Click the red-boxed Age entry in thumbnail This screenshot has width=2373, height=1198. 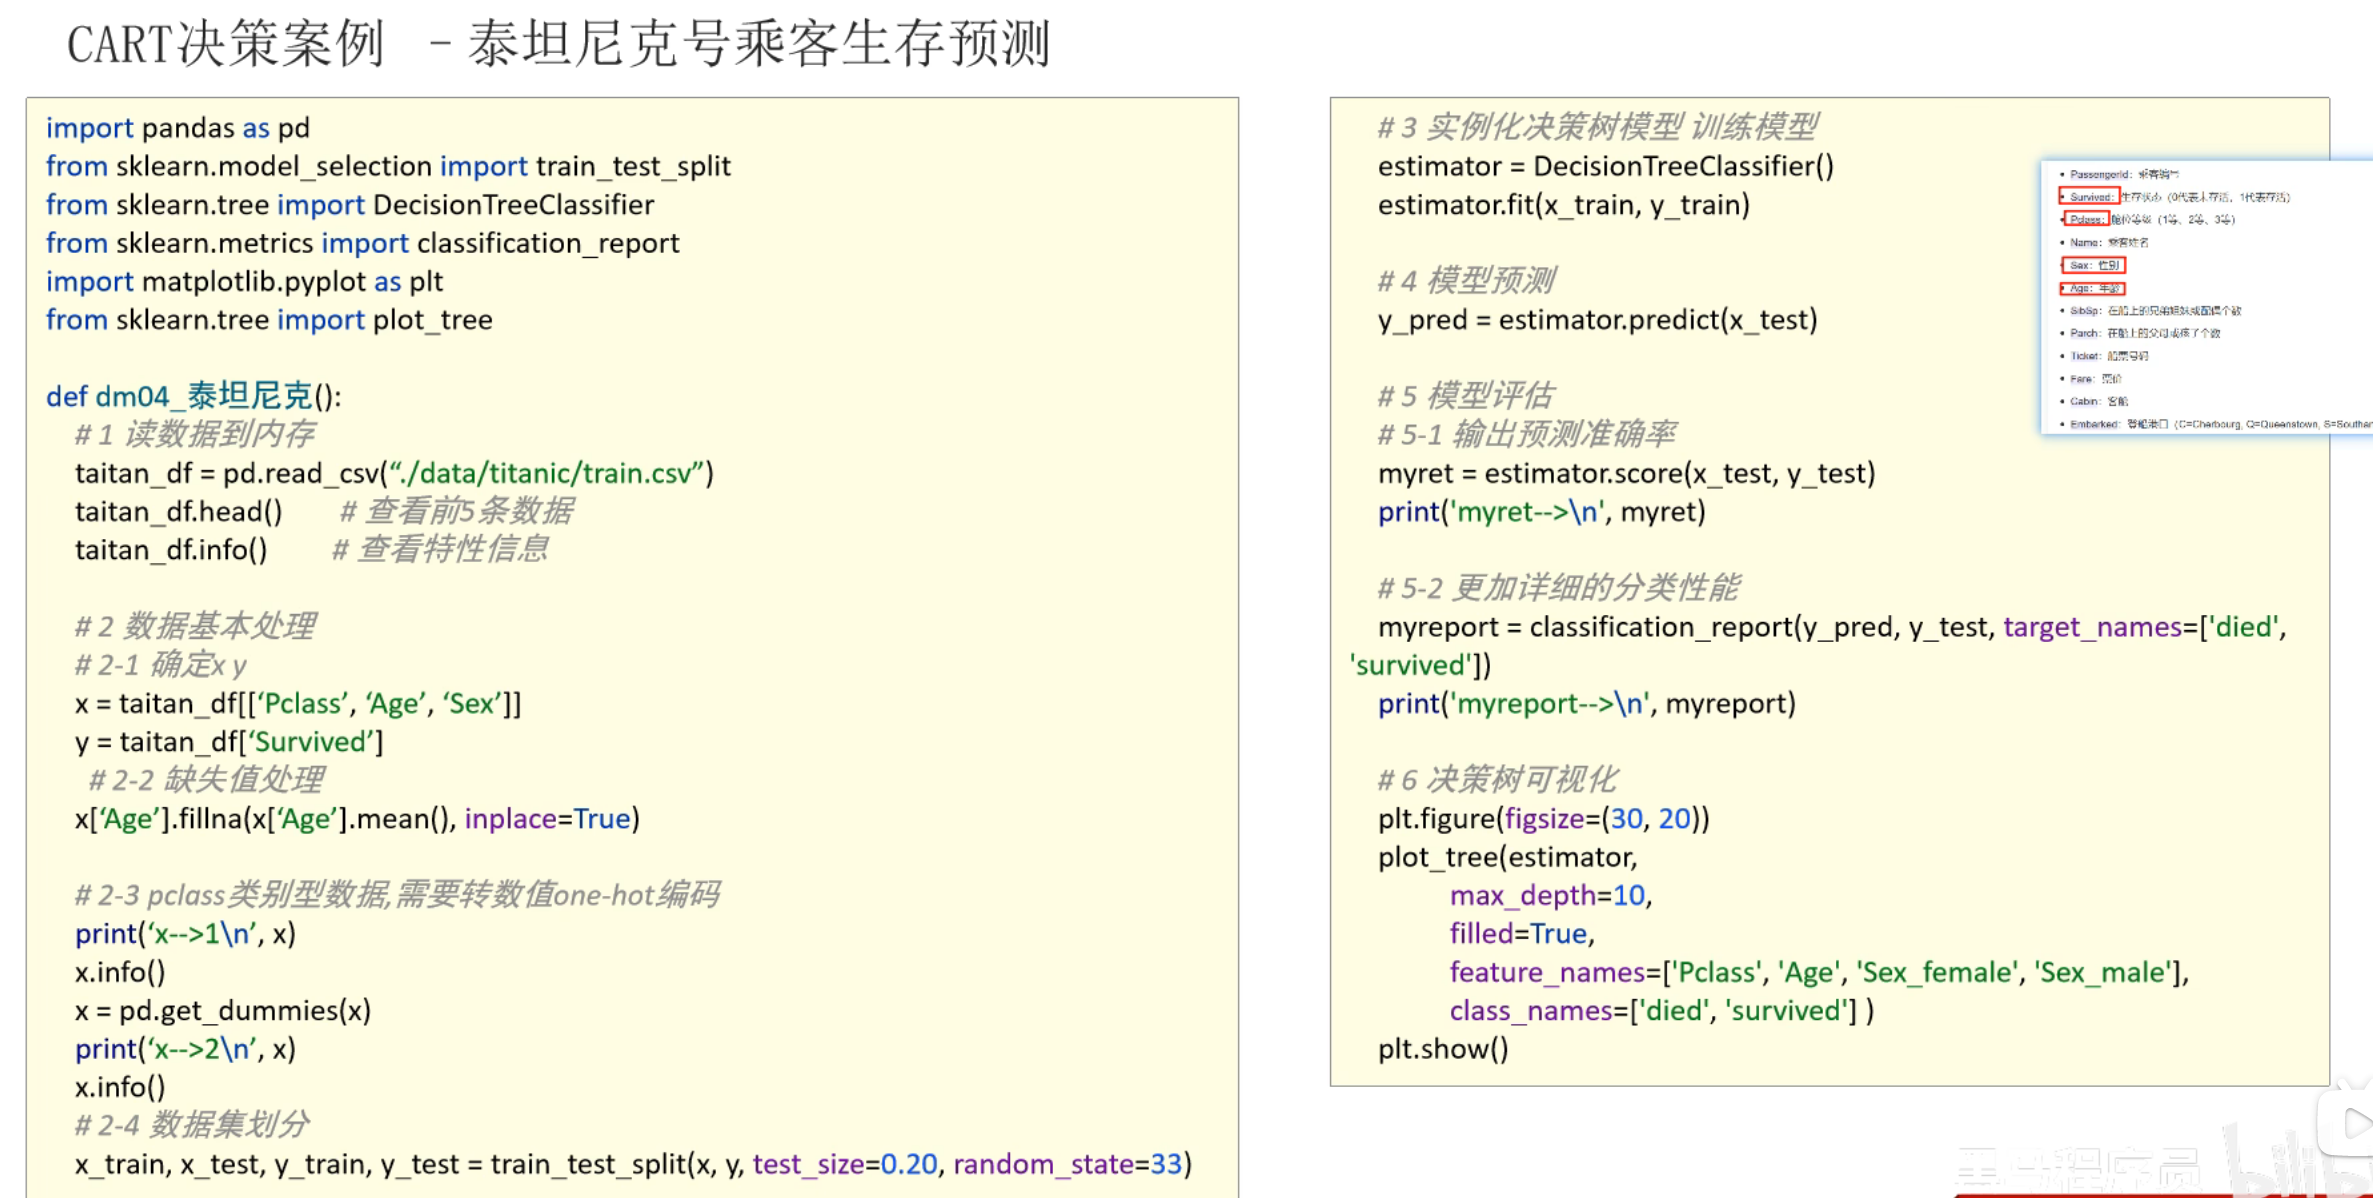(2092, 288)
